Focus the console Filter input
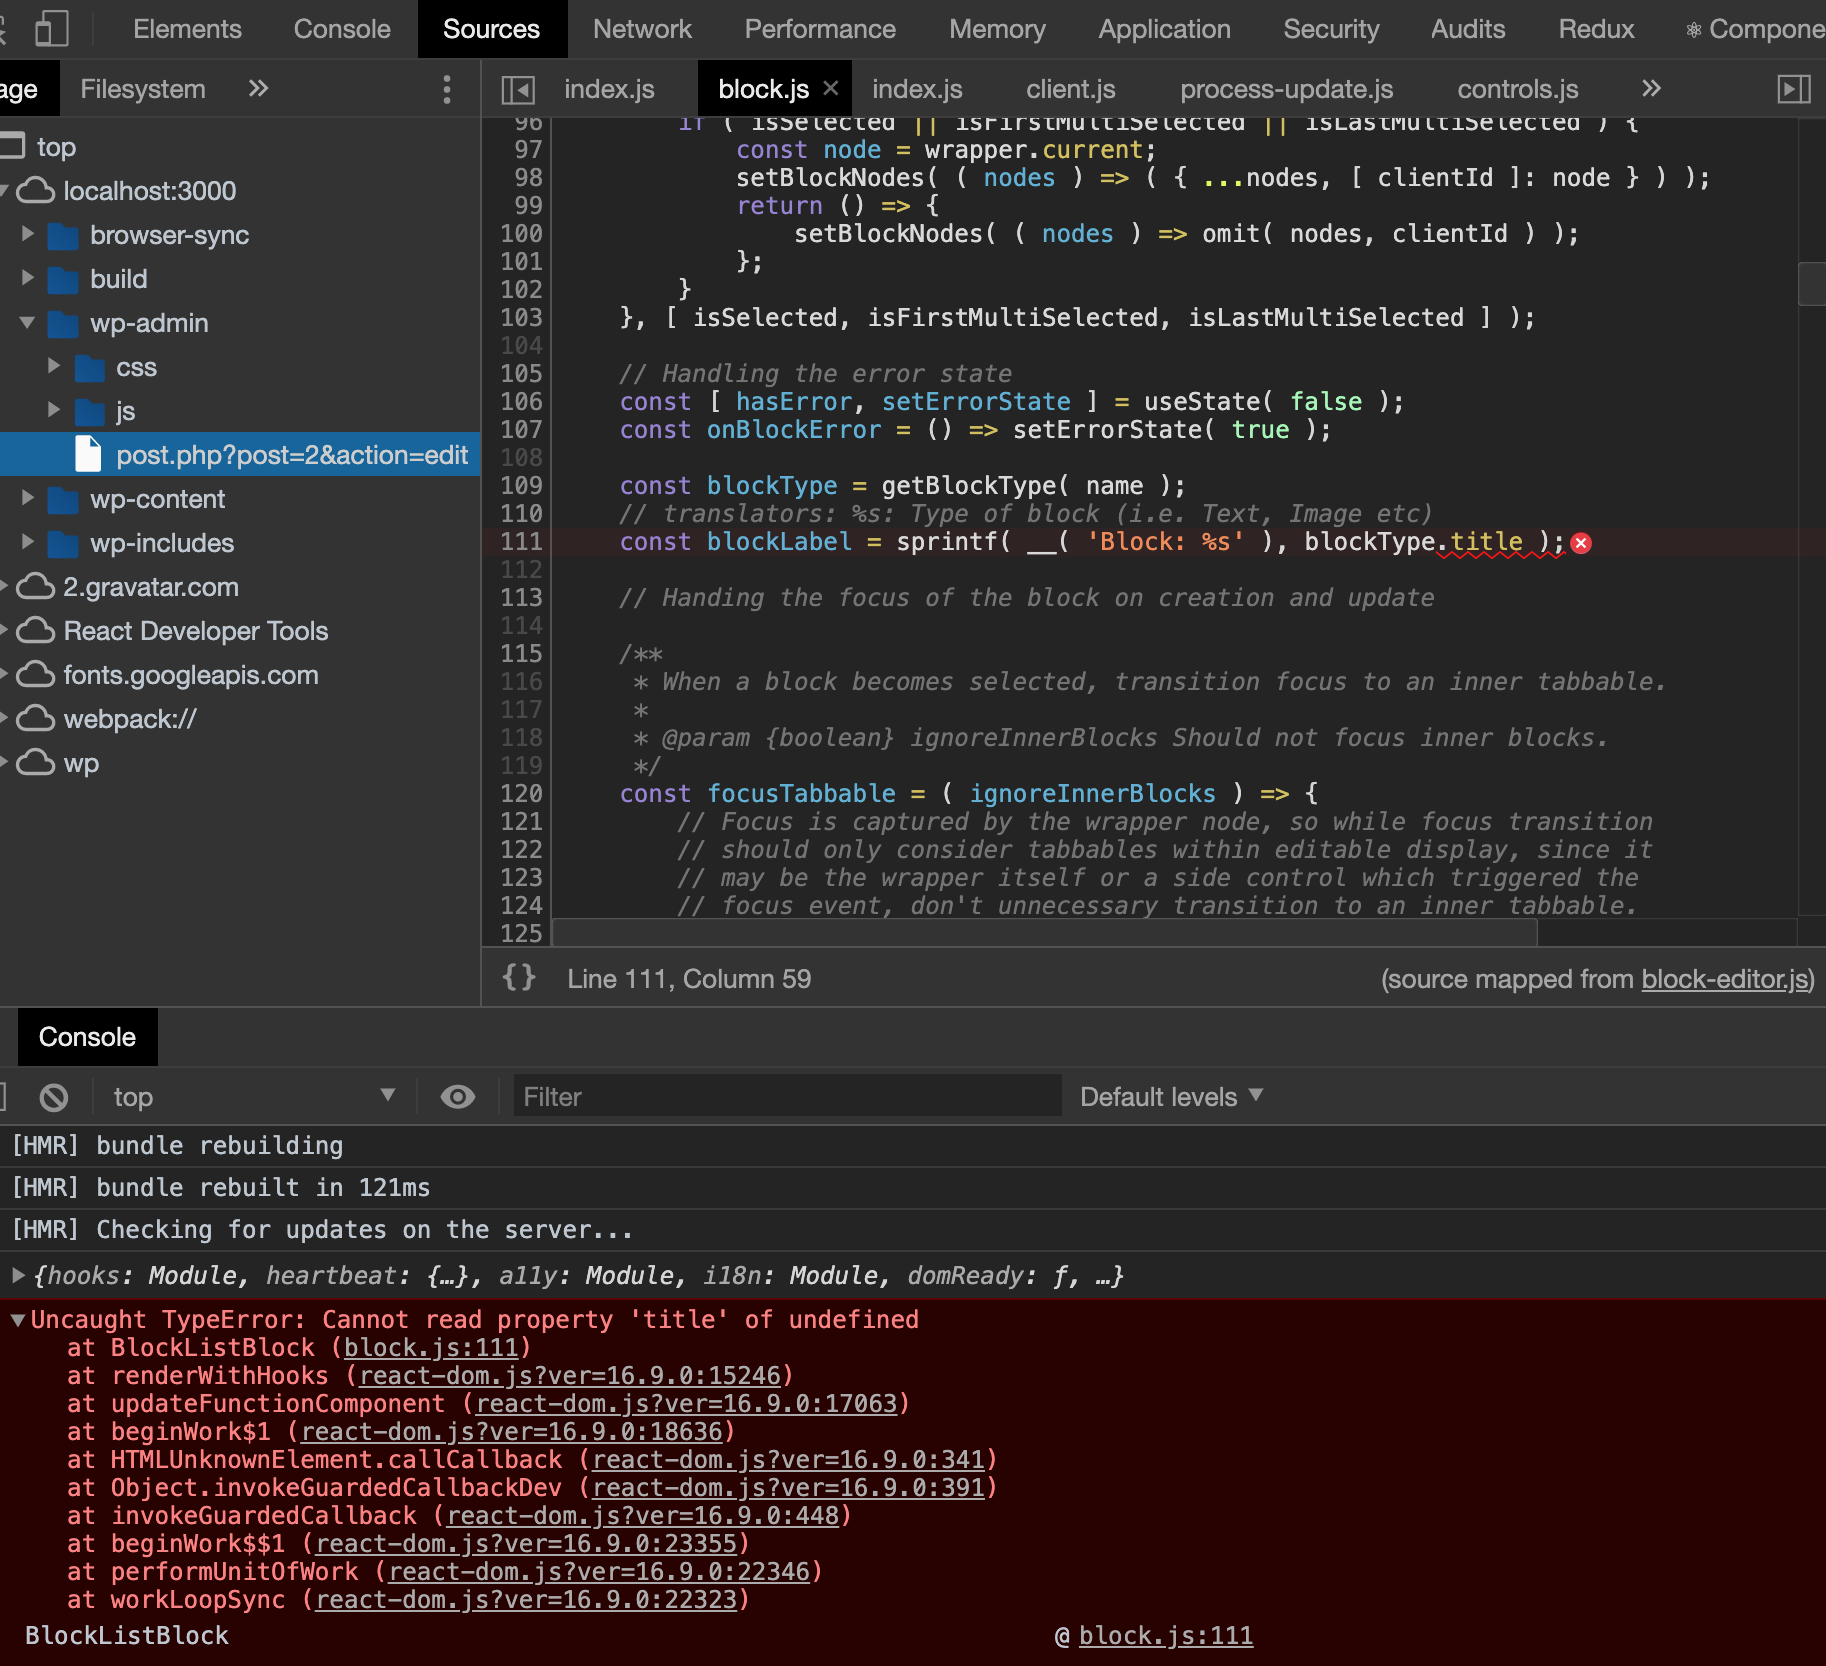The image size is (1826, 1666). 787,1097
